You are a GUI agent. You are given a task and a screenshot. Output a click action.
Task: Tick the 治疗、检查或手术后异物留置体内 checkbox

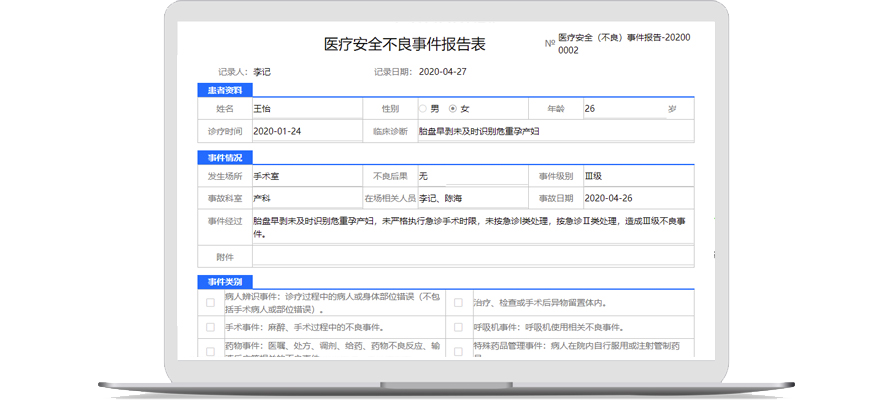458,302
